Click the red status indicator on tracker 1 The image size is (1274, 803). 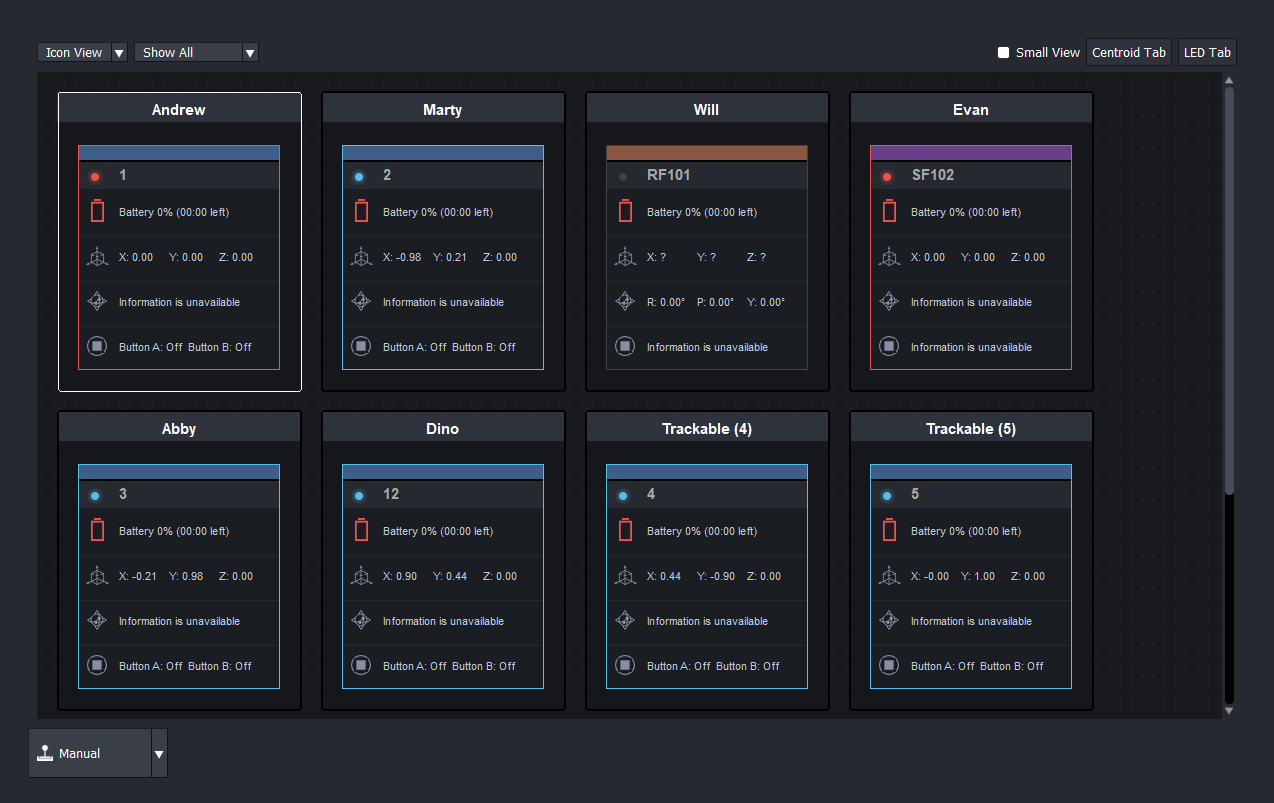click(95, 176)
